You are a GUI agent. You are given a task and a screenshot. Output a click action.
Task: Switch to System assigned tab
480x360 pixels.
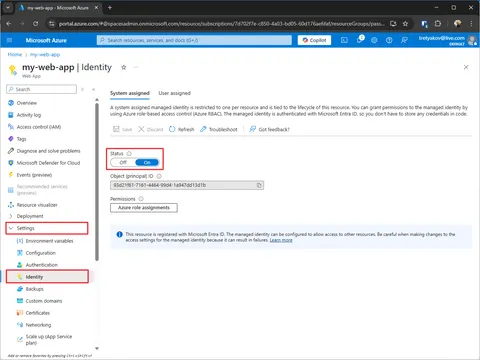click(130, 93)
